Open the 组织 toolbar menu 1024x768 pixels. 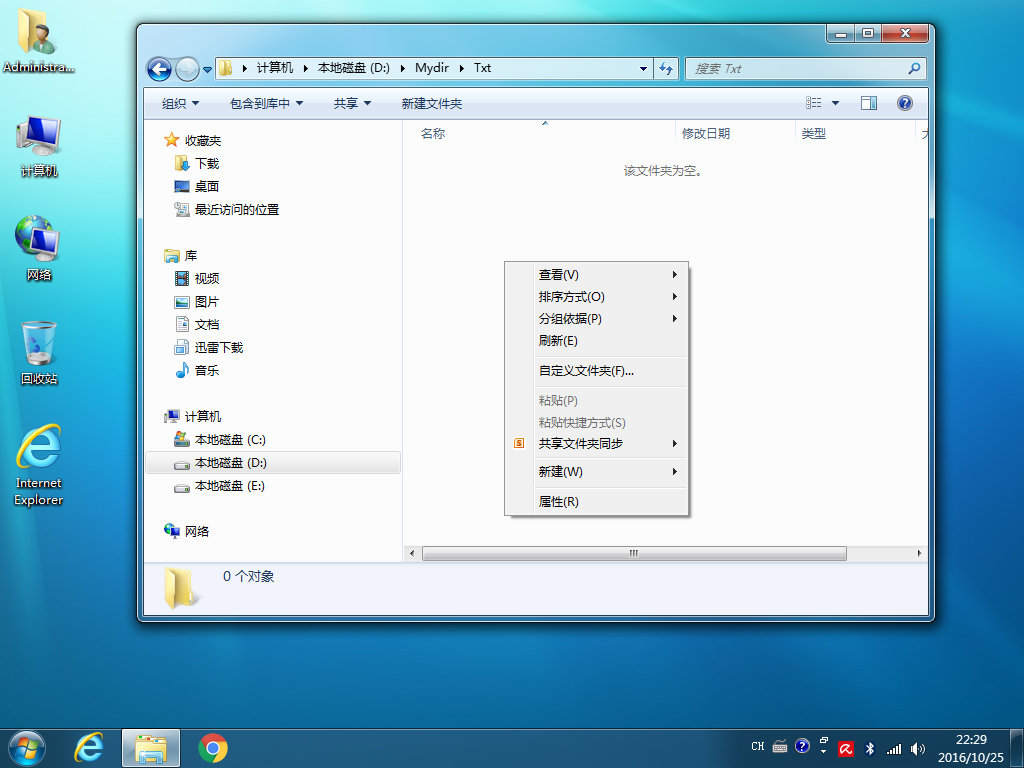[x=180, y=103]
